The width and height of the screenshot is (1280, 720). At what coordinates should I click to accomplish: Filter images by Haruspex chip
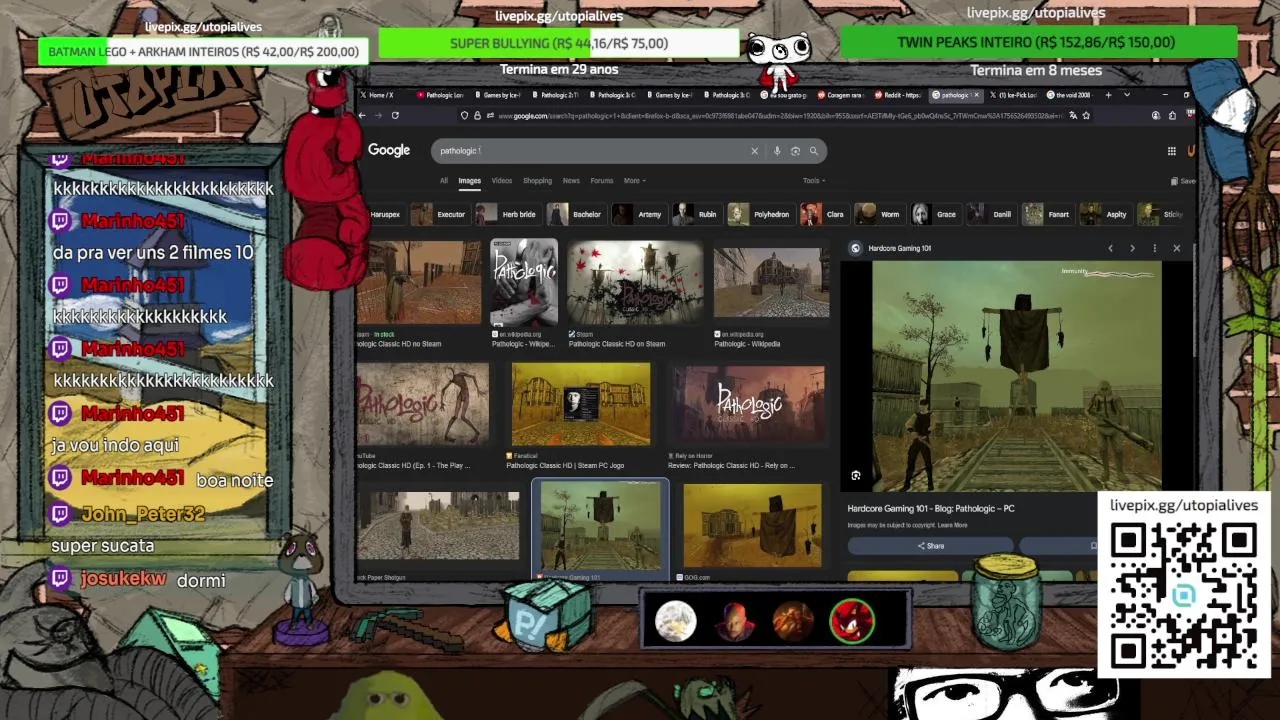point(384,214)
